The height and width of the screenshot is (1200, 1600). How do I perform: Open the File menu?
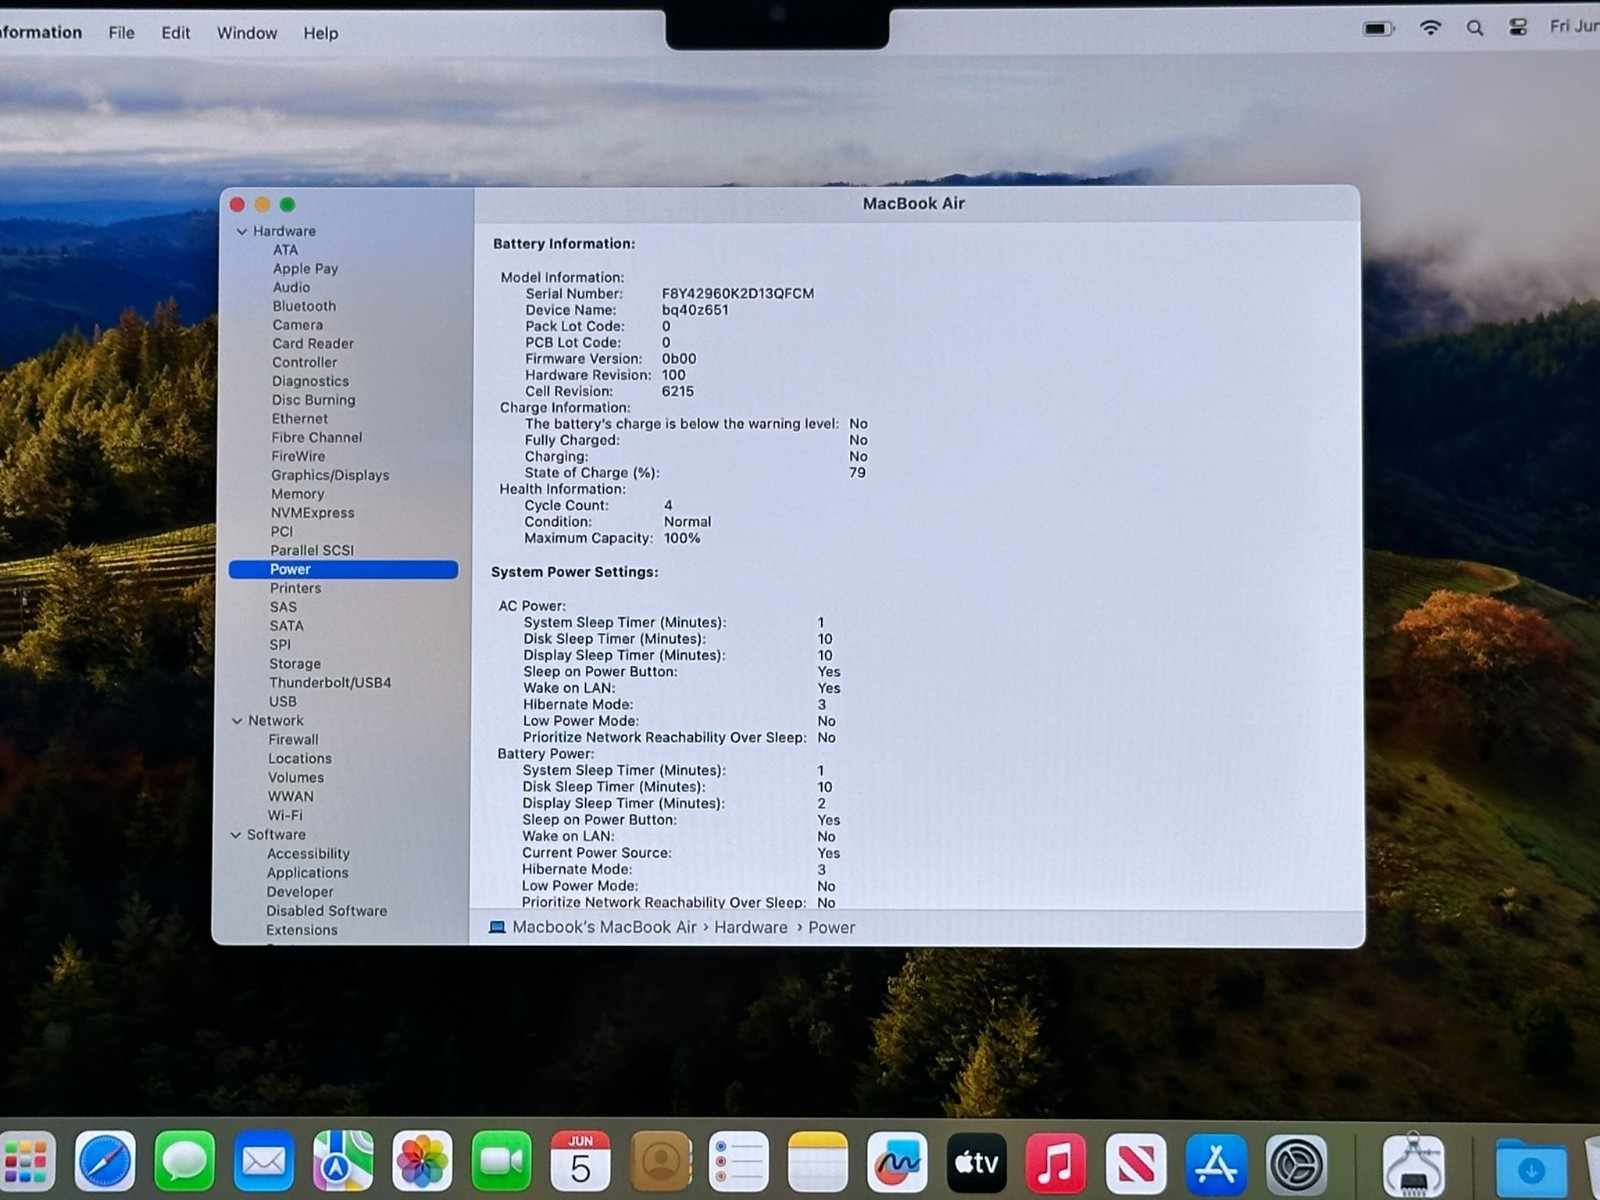pyautogui.click(x=121, y=33)
